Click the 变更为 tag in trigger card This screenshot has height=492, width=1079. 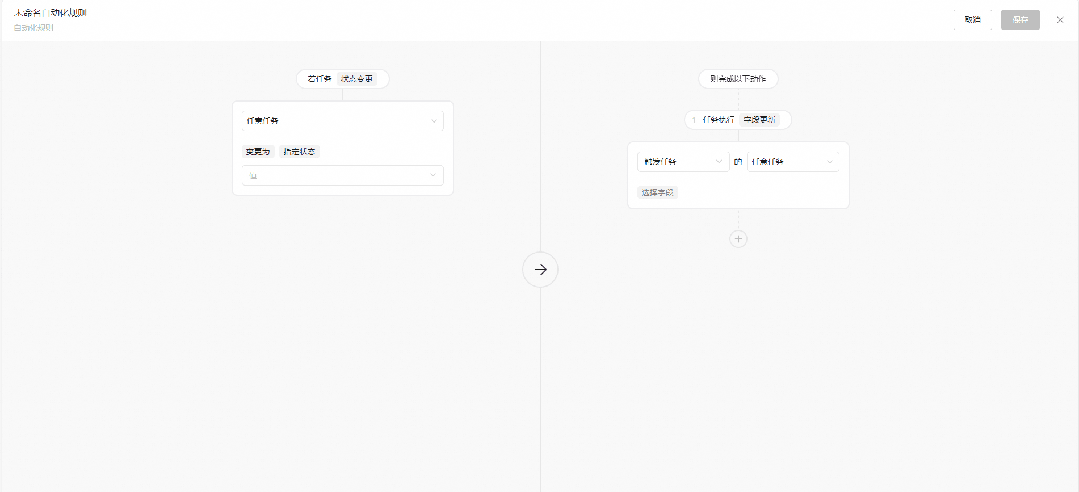(x=257, y=152)
